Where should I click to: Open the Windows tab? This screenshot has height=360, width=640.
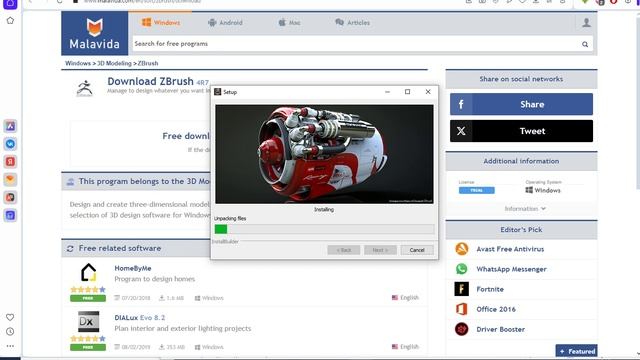[161, 22]
